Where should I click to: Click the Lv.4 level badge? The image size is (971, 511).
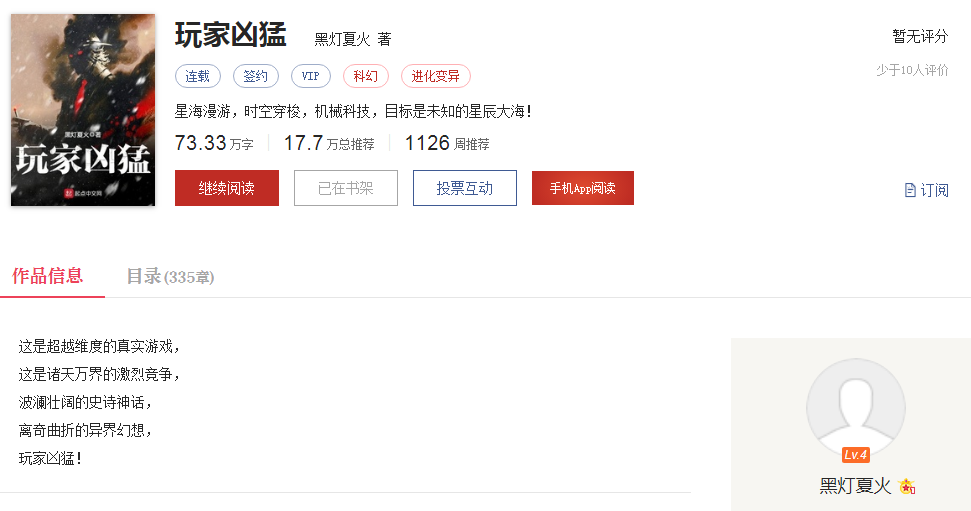coord(856,455)
